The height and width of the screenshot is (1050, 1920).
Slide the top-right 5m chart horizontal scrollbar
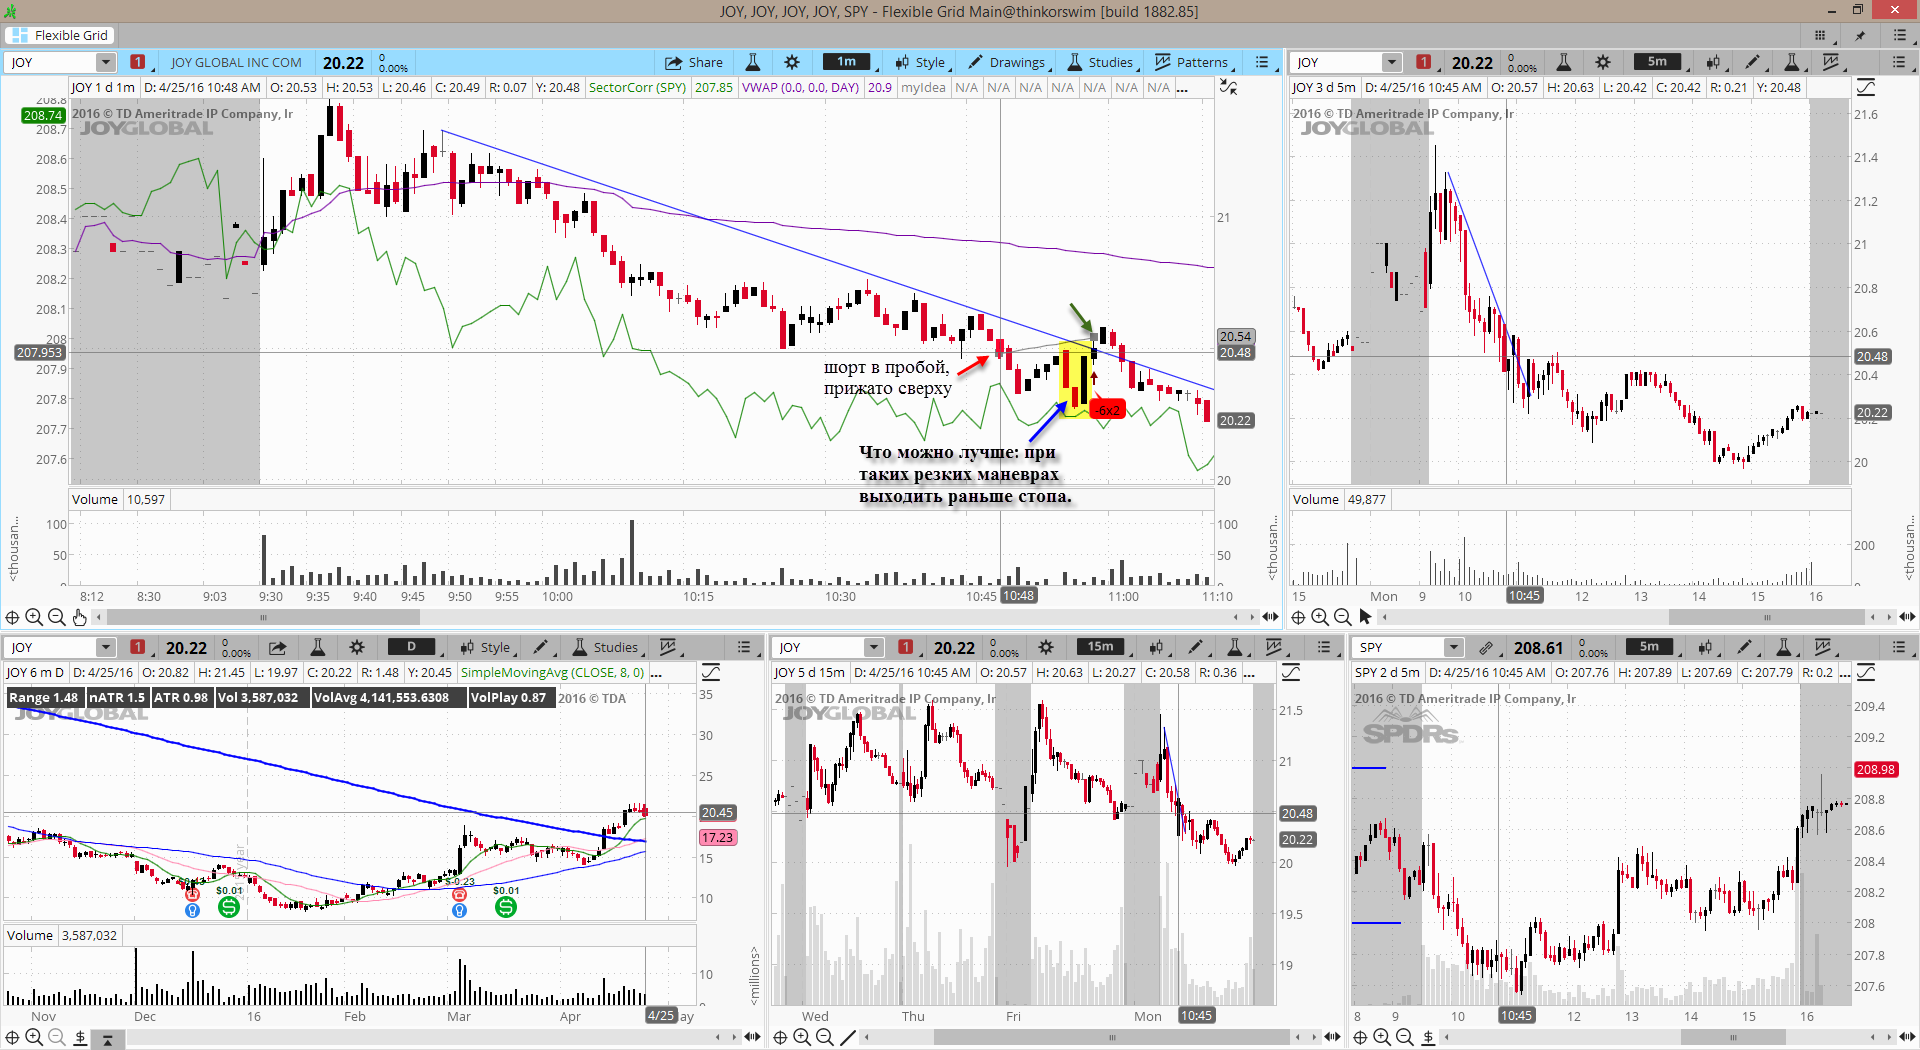pyautogui.click(x=1767, y=617)
